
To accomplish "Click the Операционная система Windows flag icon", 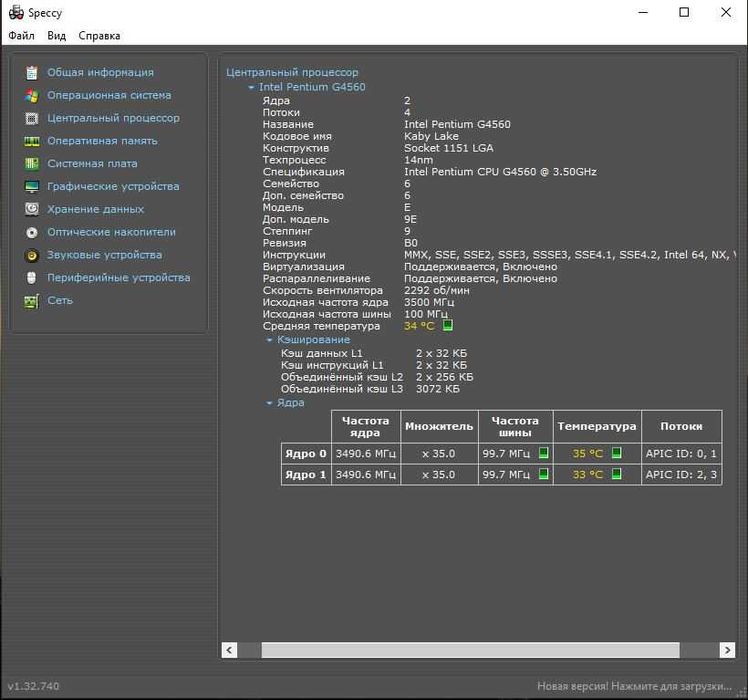I will (31, 95).
